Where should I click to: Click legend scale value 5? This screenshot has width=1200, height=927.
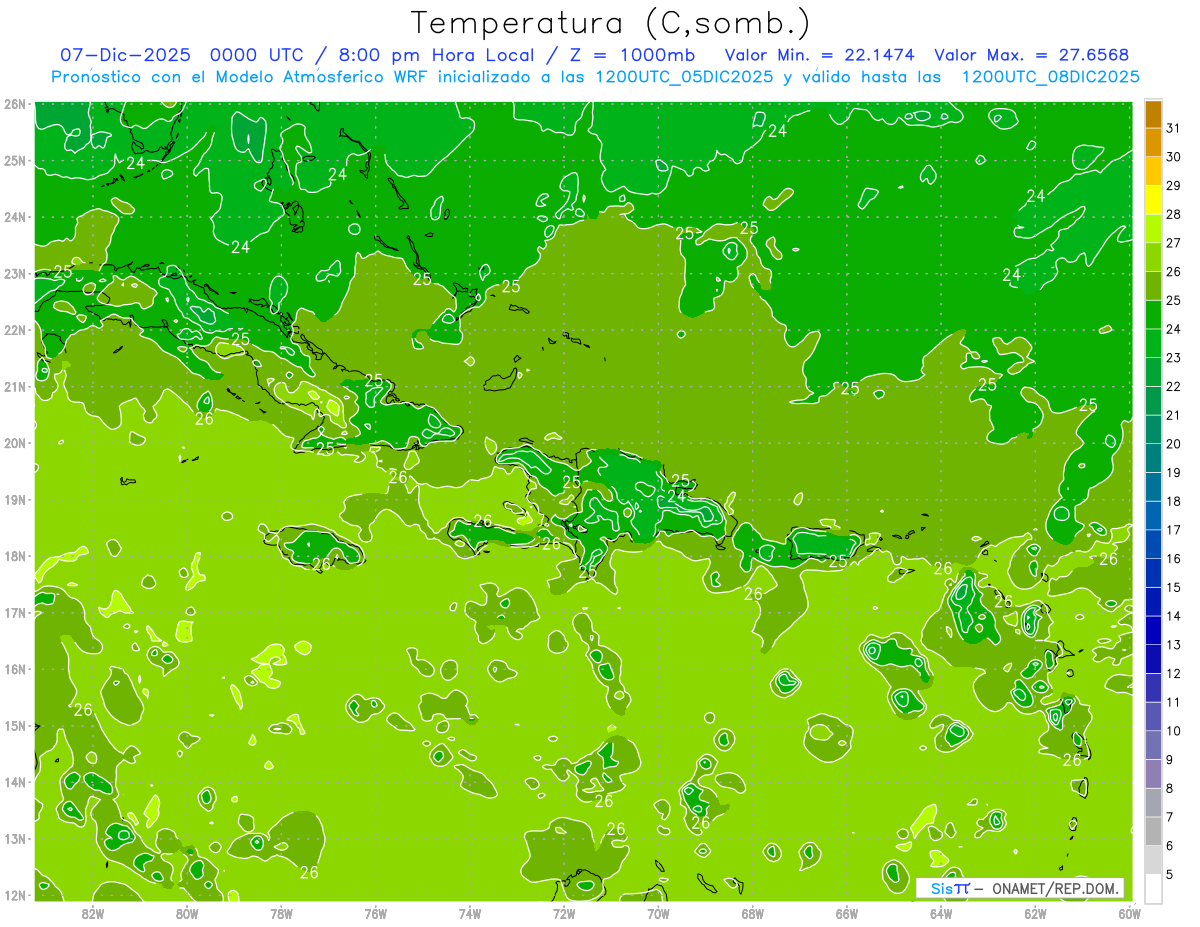pyautogui.click(x=1170, y=874)
